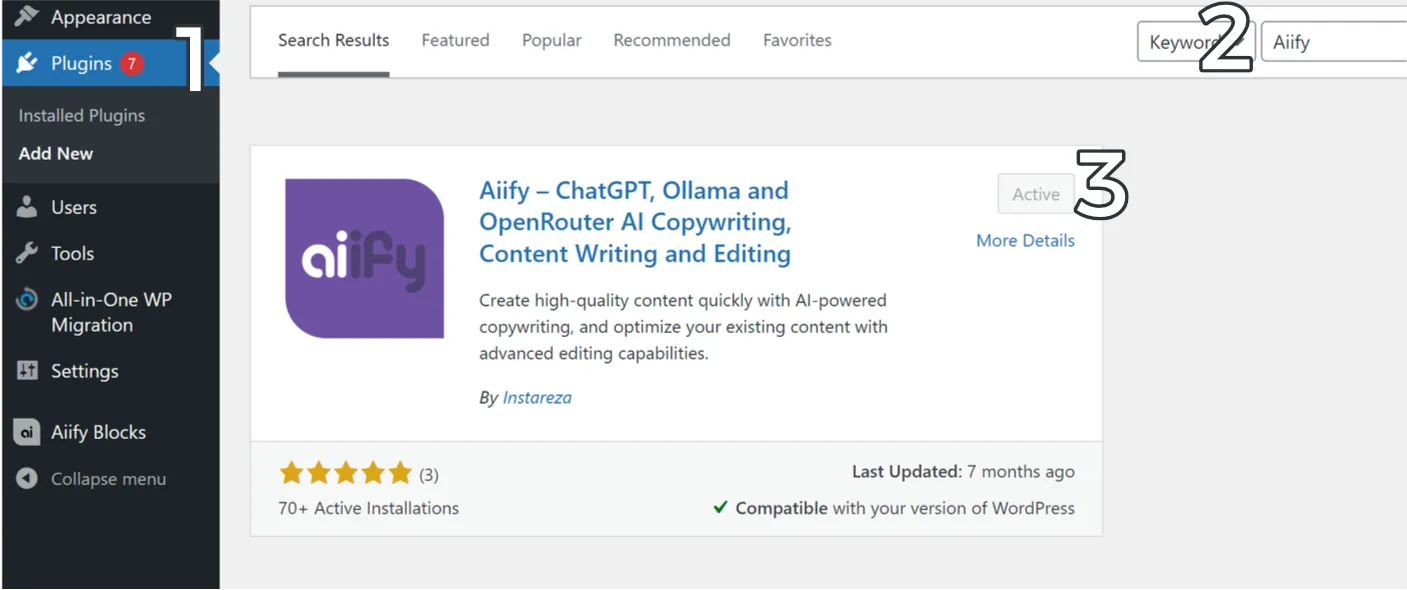Click the Collapse menu arrow icon
The height and width of the screenshot is (590, 1407).
click(27, 479)
